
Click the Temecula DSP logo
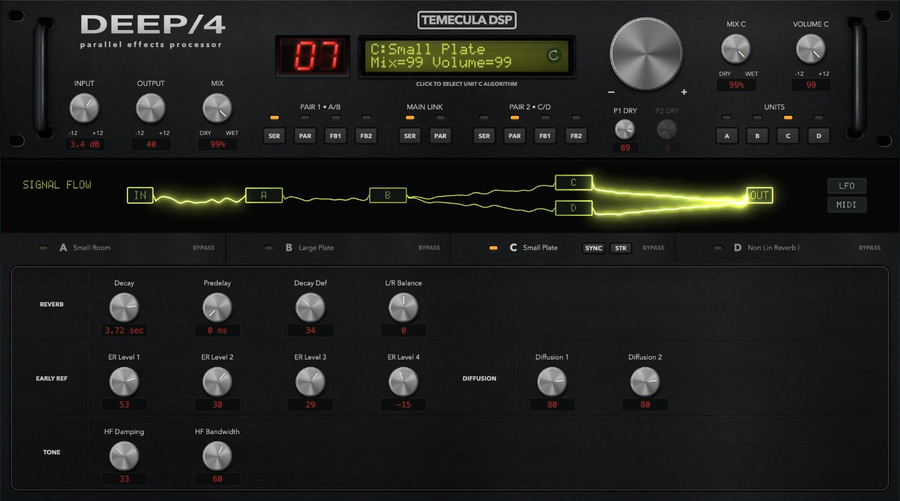[x=467, y=20]
